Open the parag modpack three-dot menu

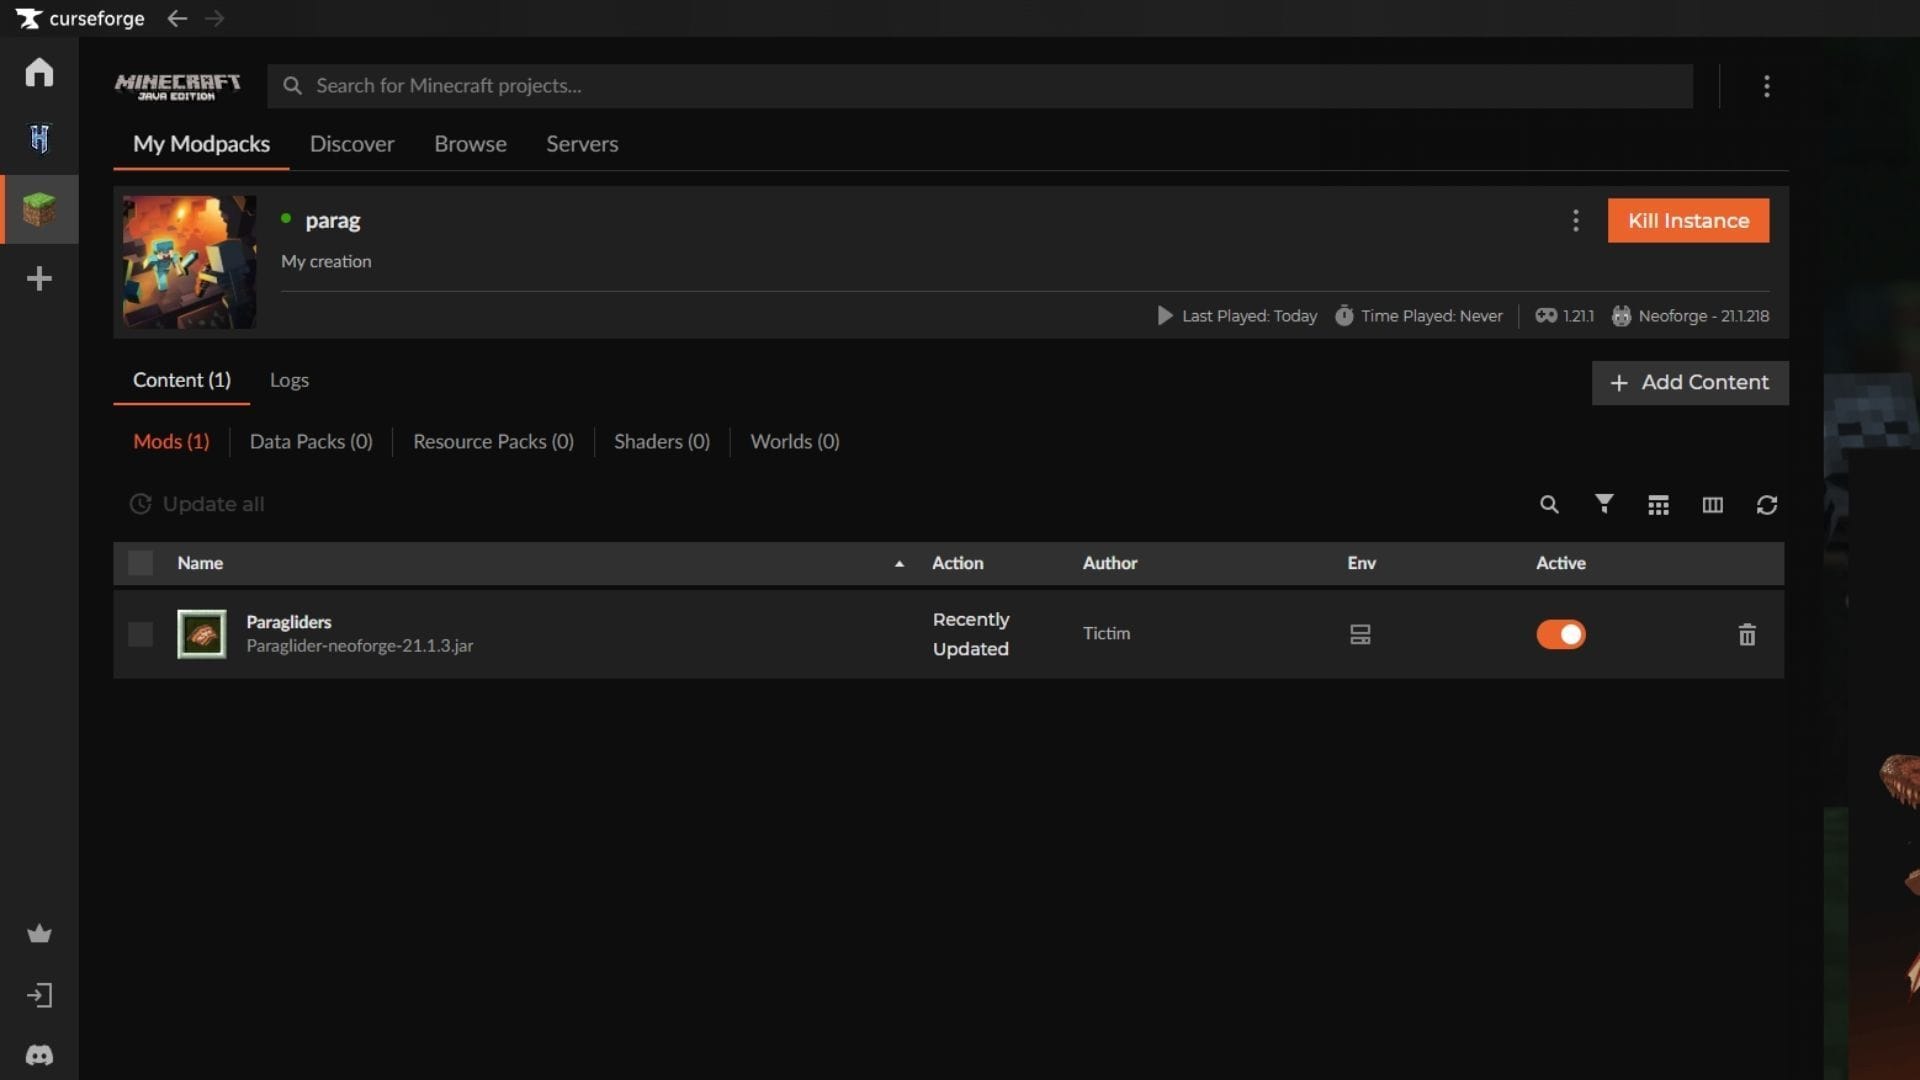1576,221
